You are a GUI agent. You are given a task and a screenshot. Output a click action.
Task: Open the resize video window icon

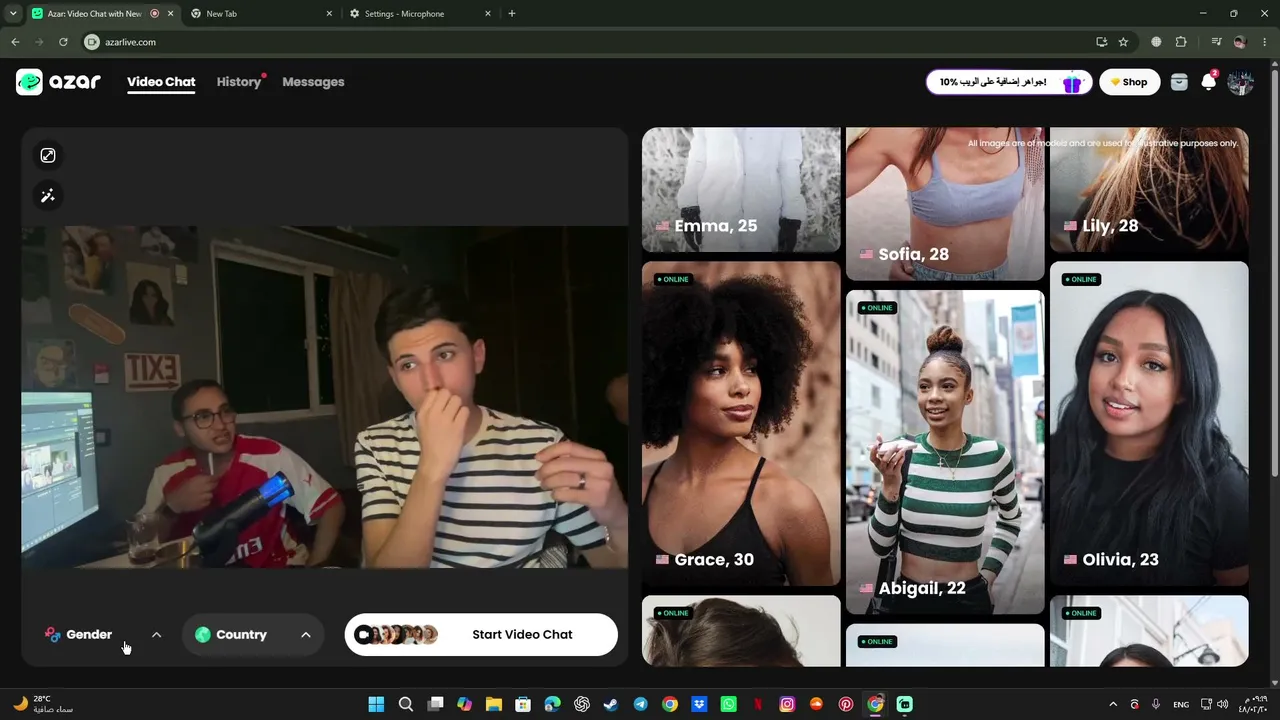[48, 155]
